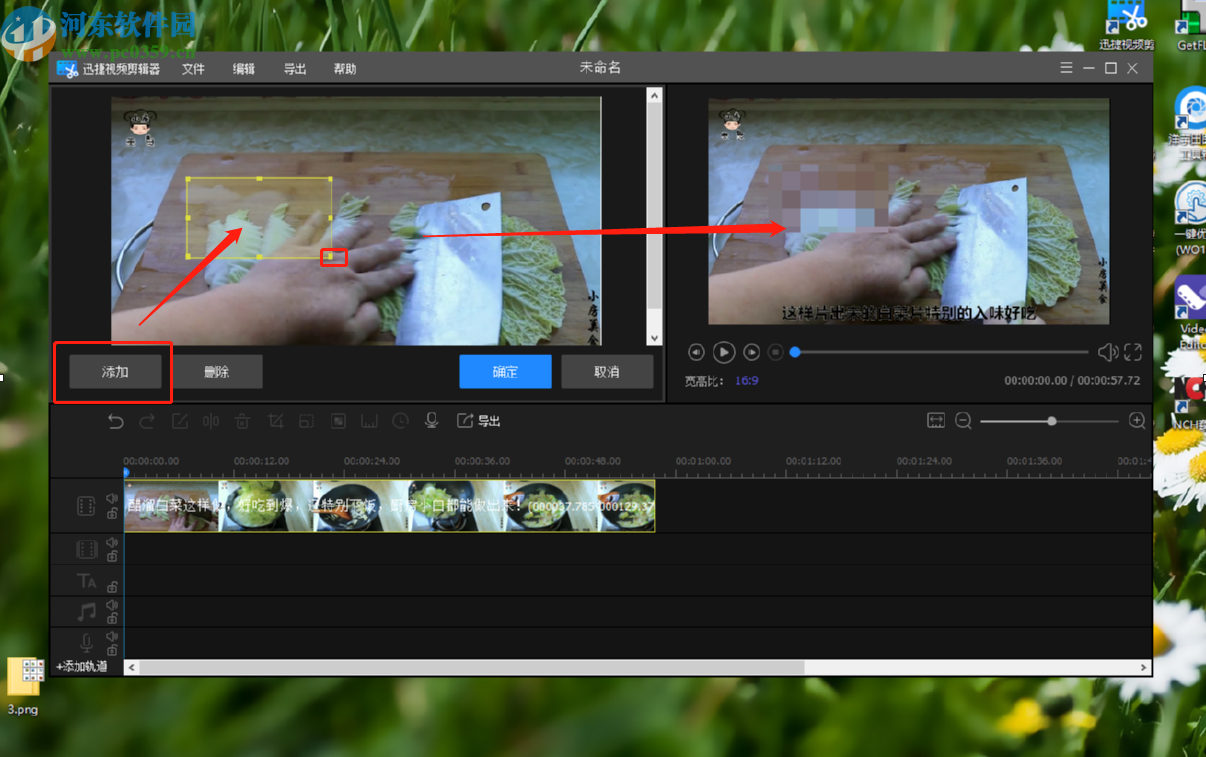1206x757 pixels.
Task: Click the picture-in-picture track film icon
Action: tap(87, 549)
